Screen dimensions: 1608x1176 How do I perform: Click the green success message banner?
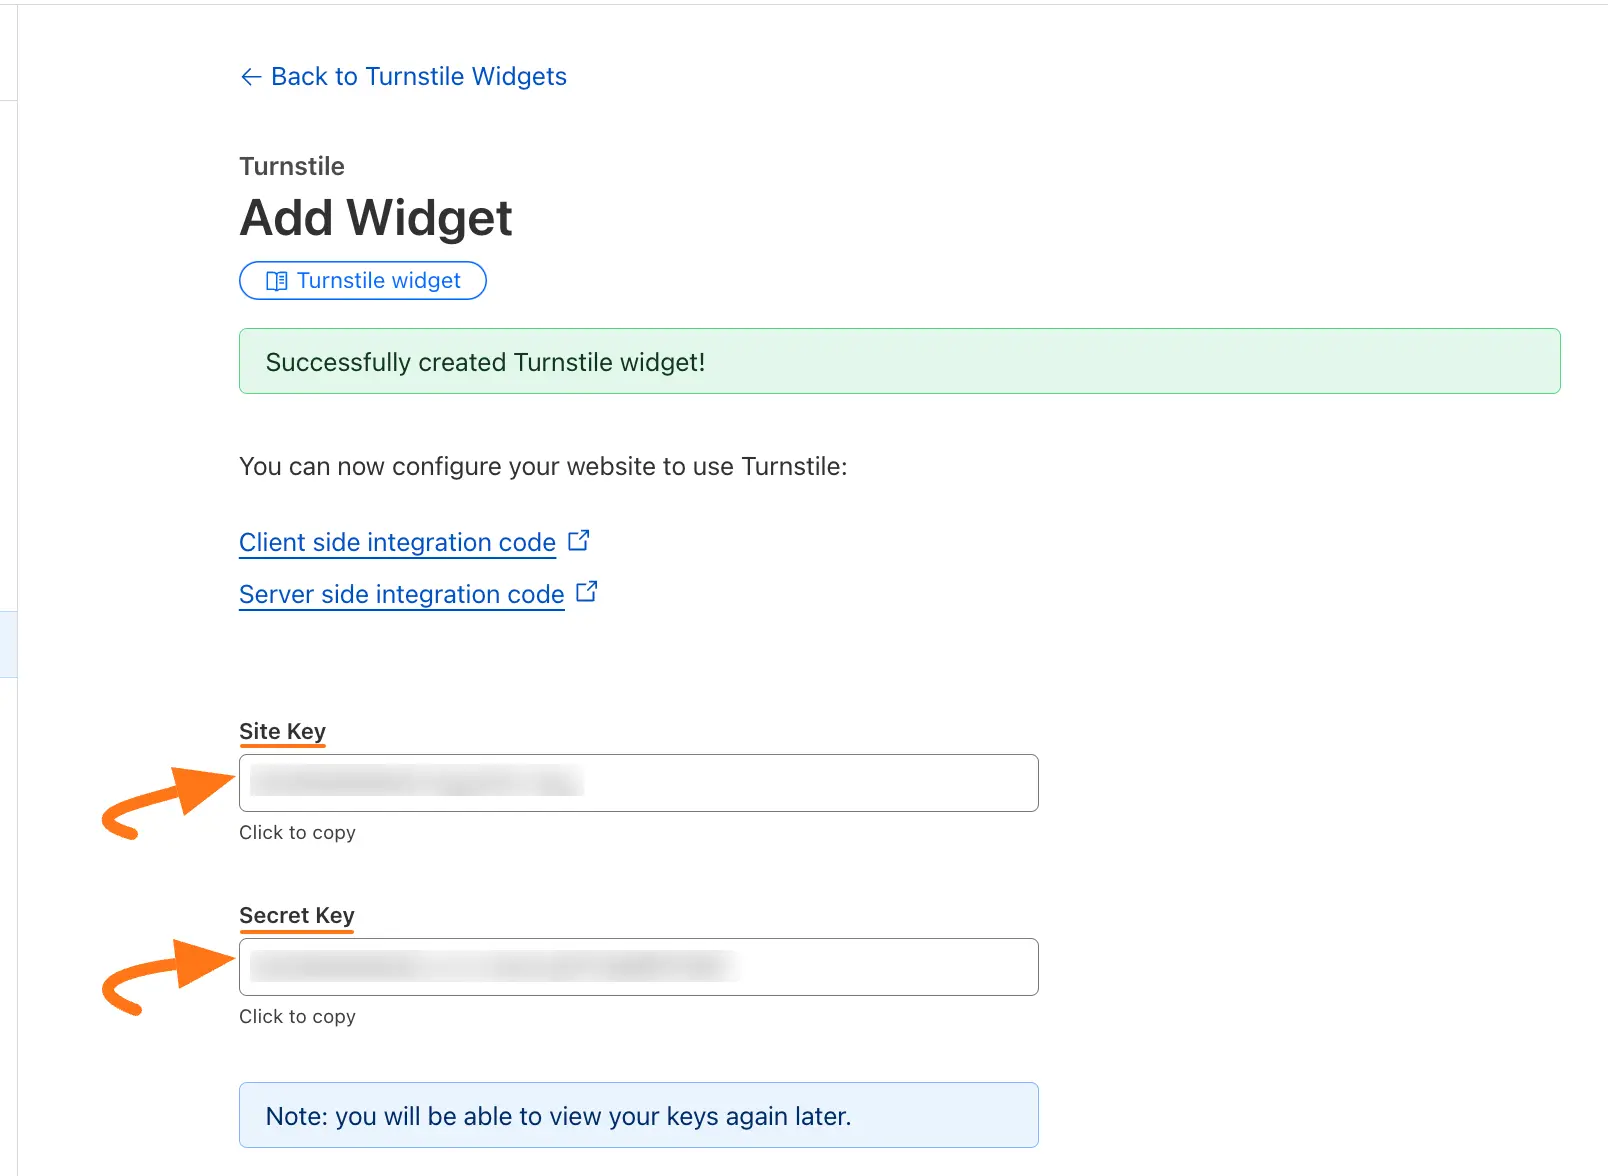(x=899, y=361)
